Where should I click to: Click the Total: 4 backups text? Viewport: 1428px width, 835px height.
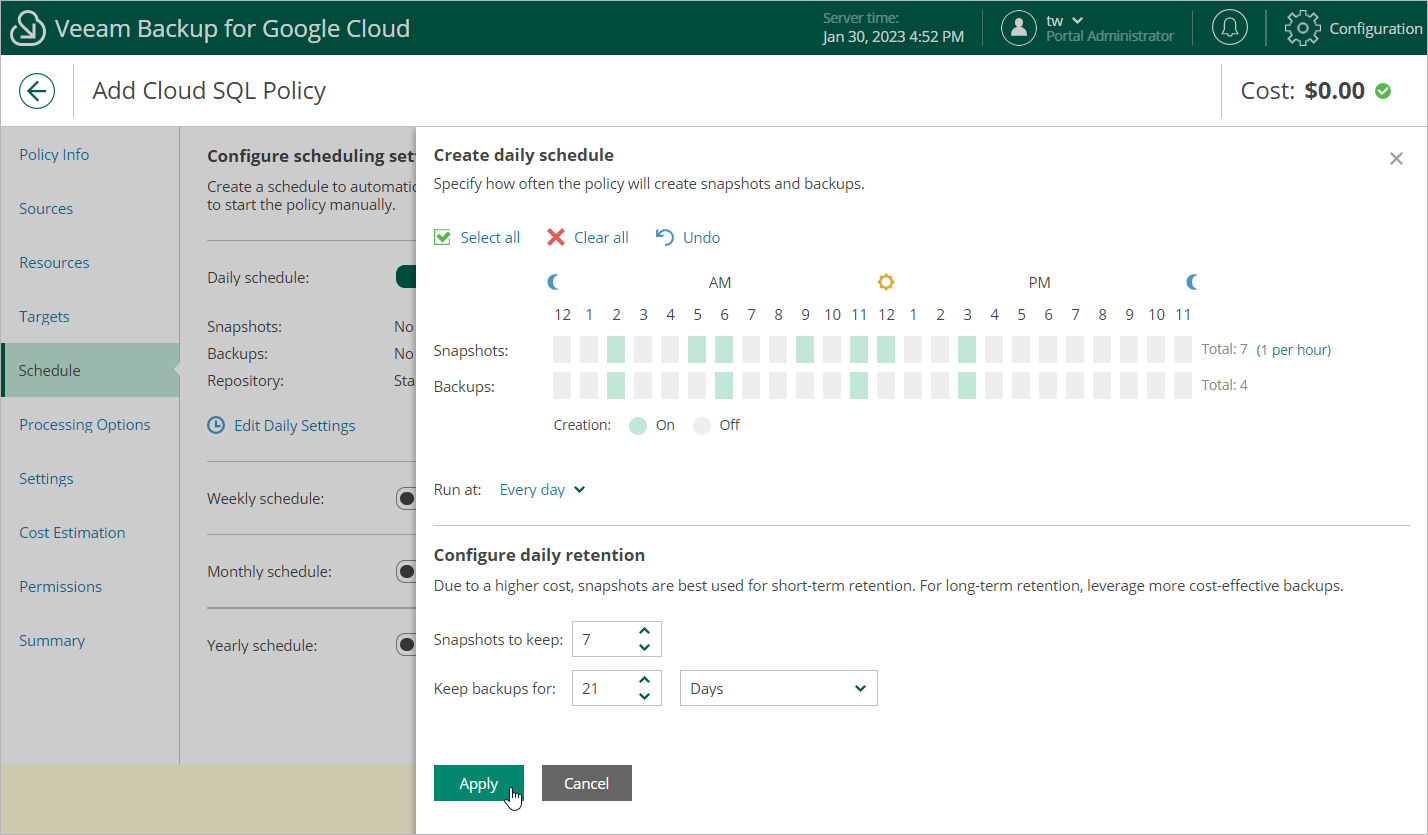(x=1224, y=385)
